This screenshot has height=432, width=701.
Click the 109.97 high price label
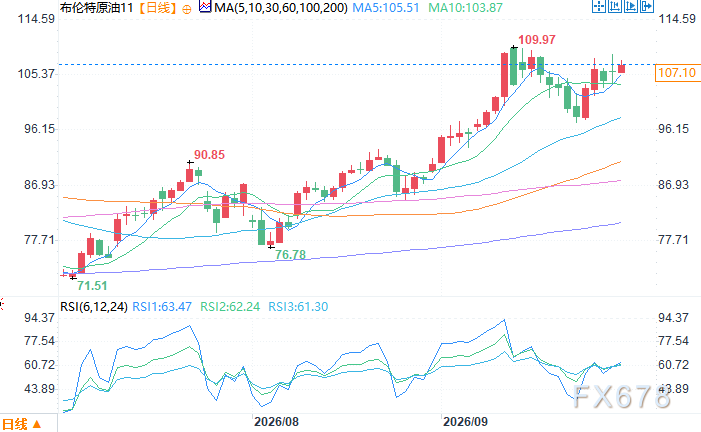tap(537, 40)
